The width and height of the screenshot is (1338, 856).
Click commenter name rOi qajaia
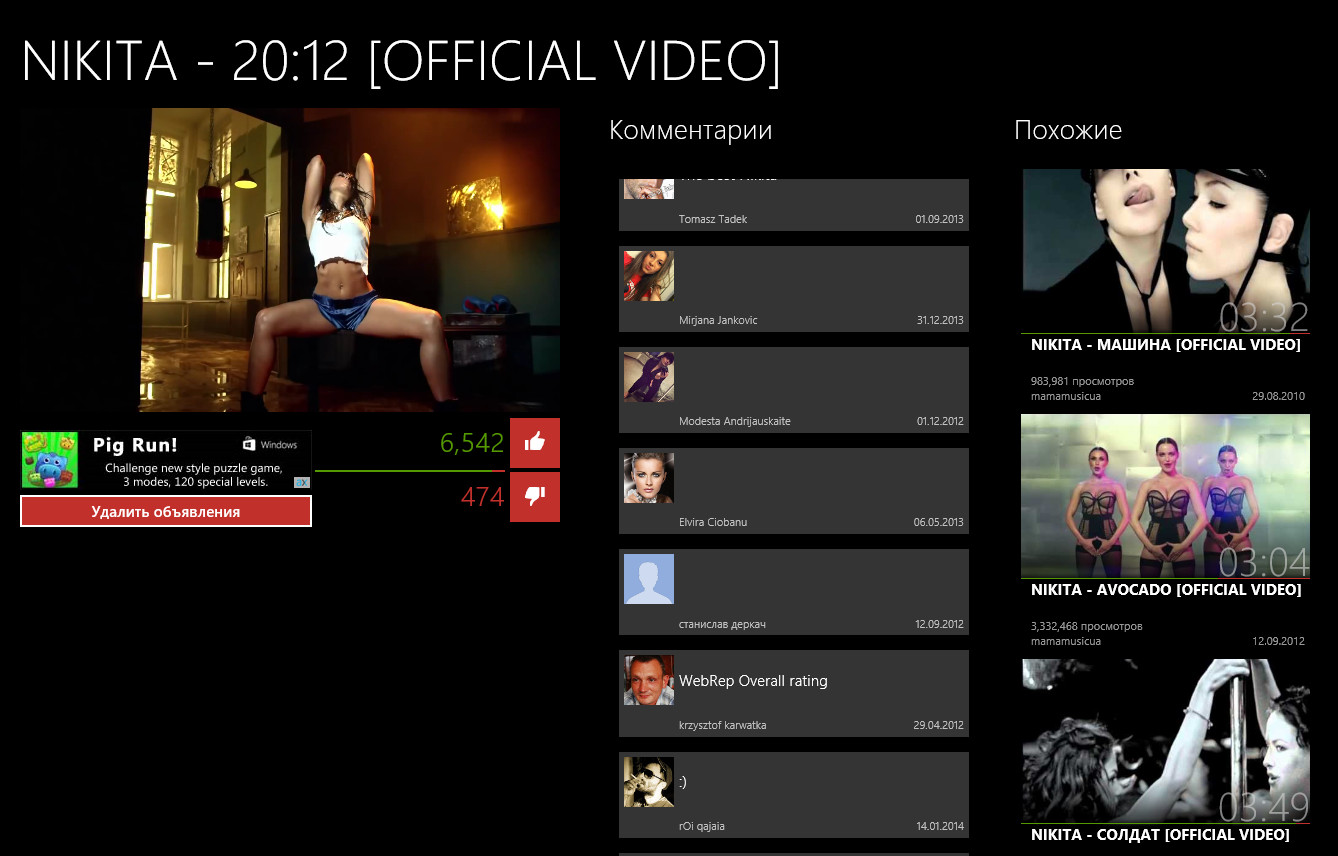(x=702, y=826)
